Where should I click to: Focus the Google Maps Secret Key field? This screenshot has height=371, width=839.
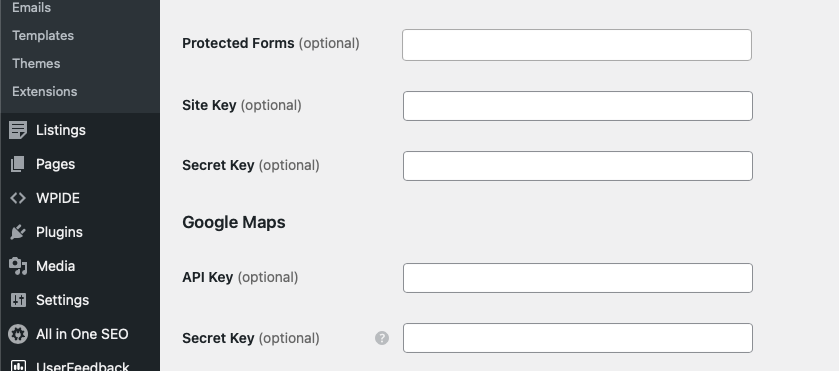pos(578,338)
